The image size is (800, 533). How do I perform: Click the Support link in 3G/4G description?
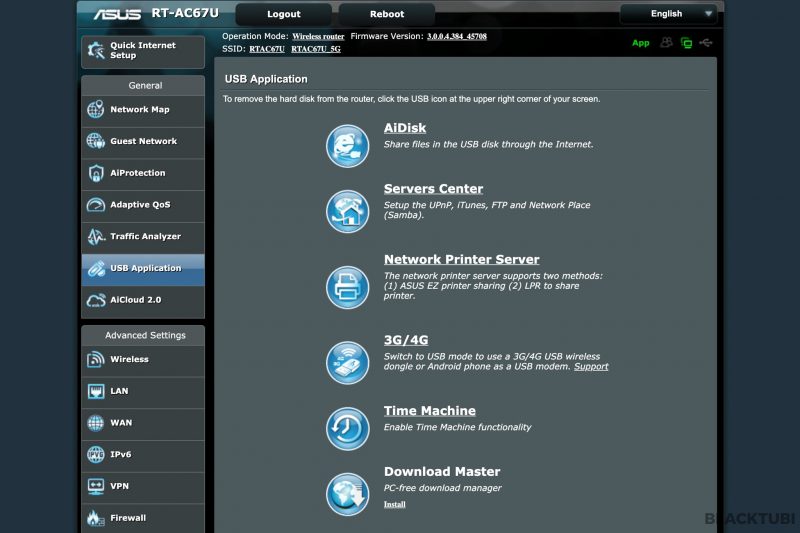pos(591,367)
